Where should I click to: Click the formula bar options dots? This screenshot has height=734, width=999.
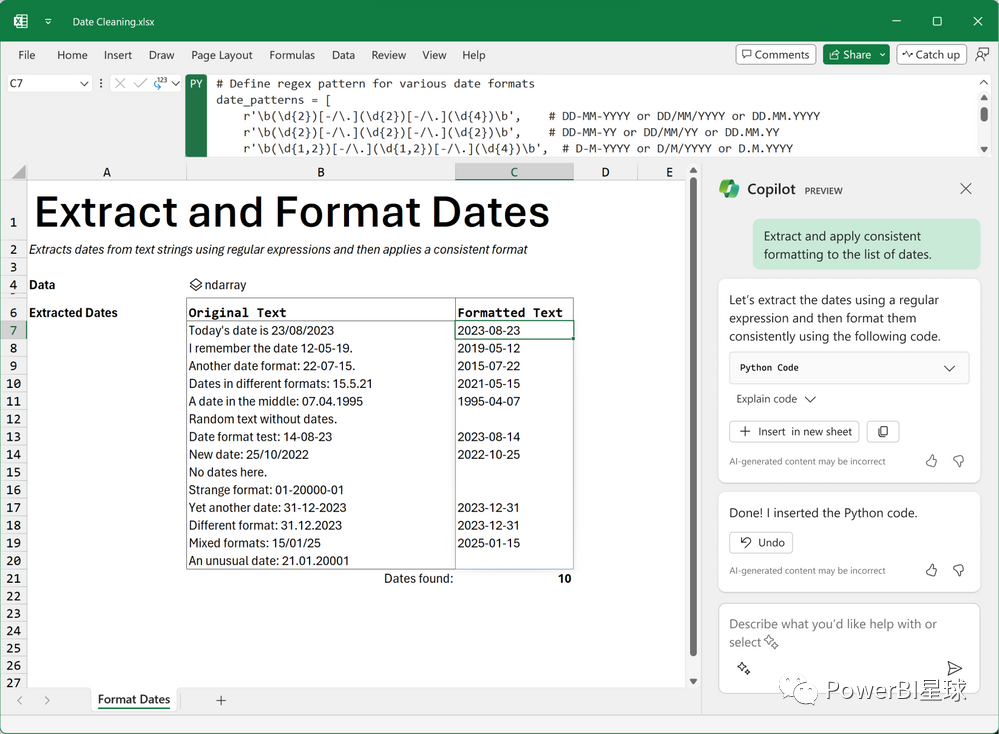pyautogui.click(x=101, y=83)
